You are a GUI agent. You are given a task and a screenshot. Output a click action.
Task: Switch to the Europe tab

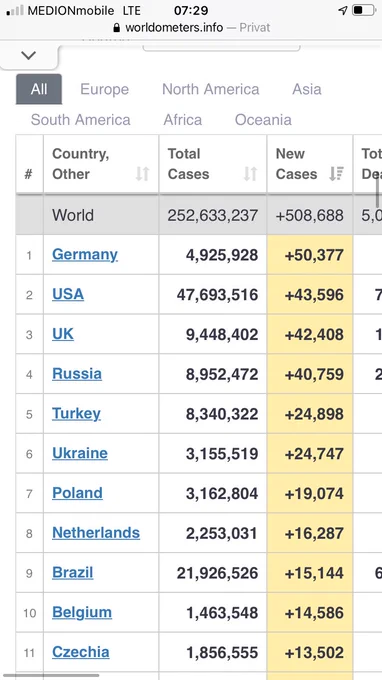(104, 89)
